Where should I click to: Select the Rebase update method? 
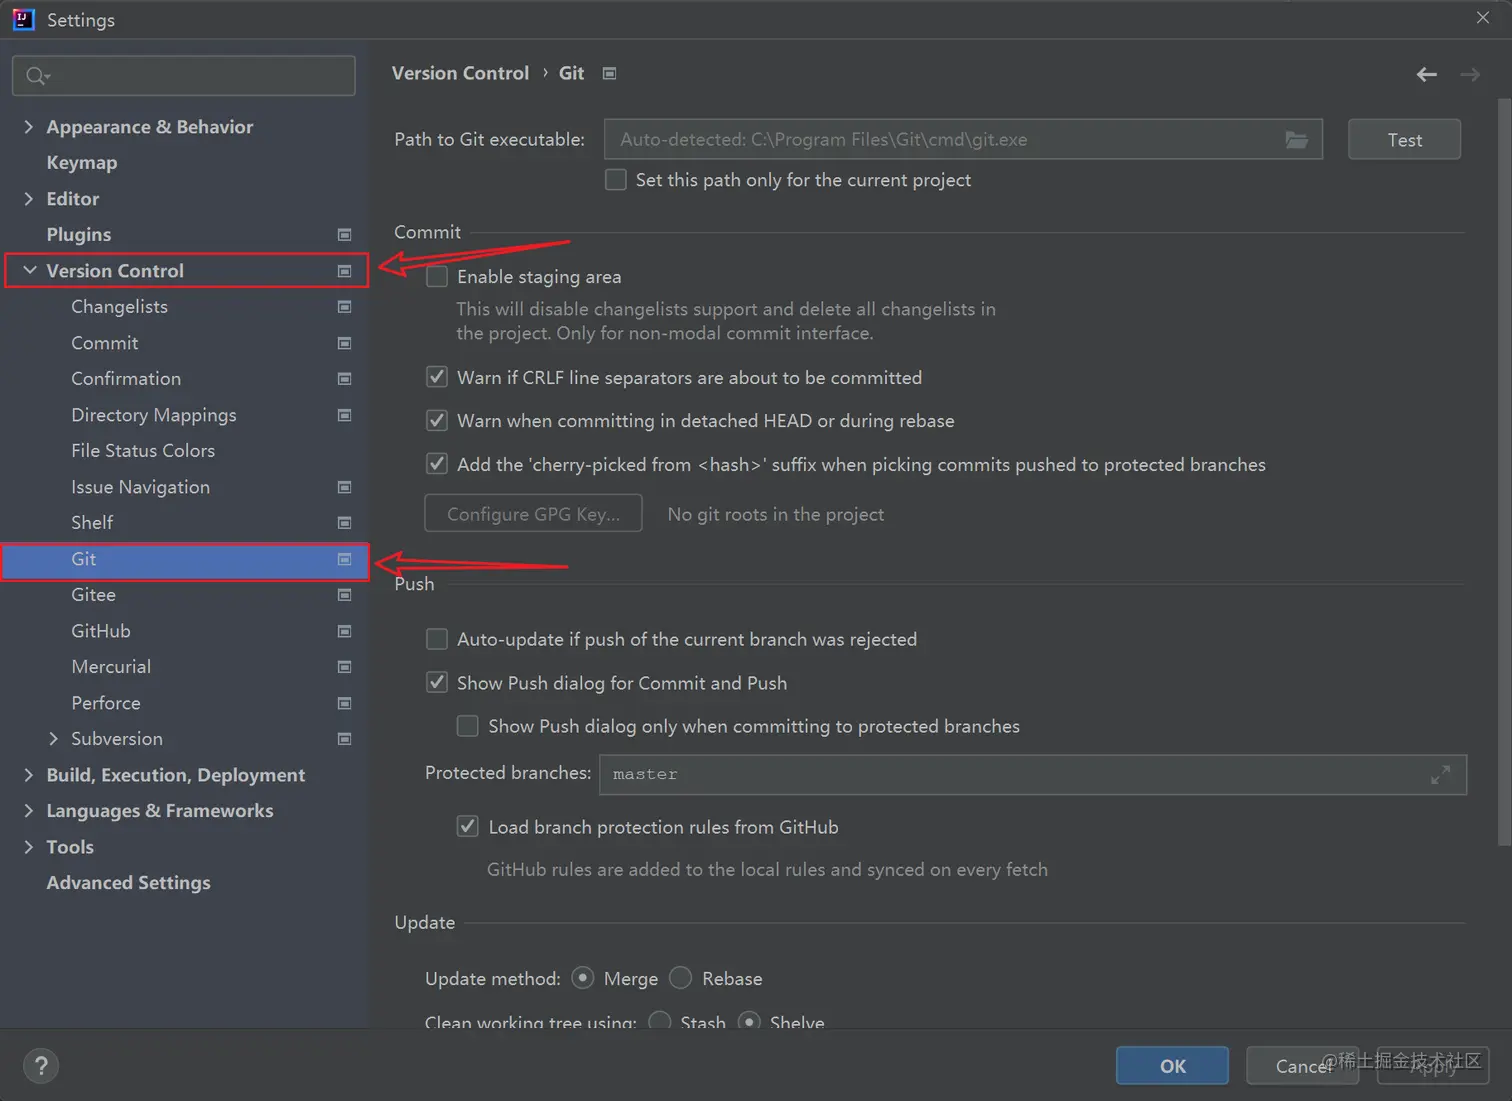click(x=681, y=978)
